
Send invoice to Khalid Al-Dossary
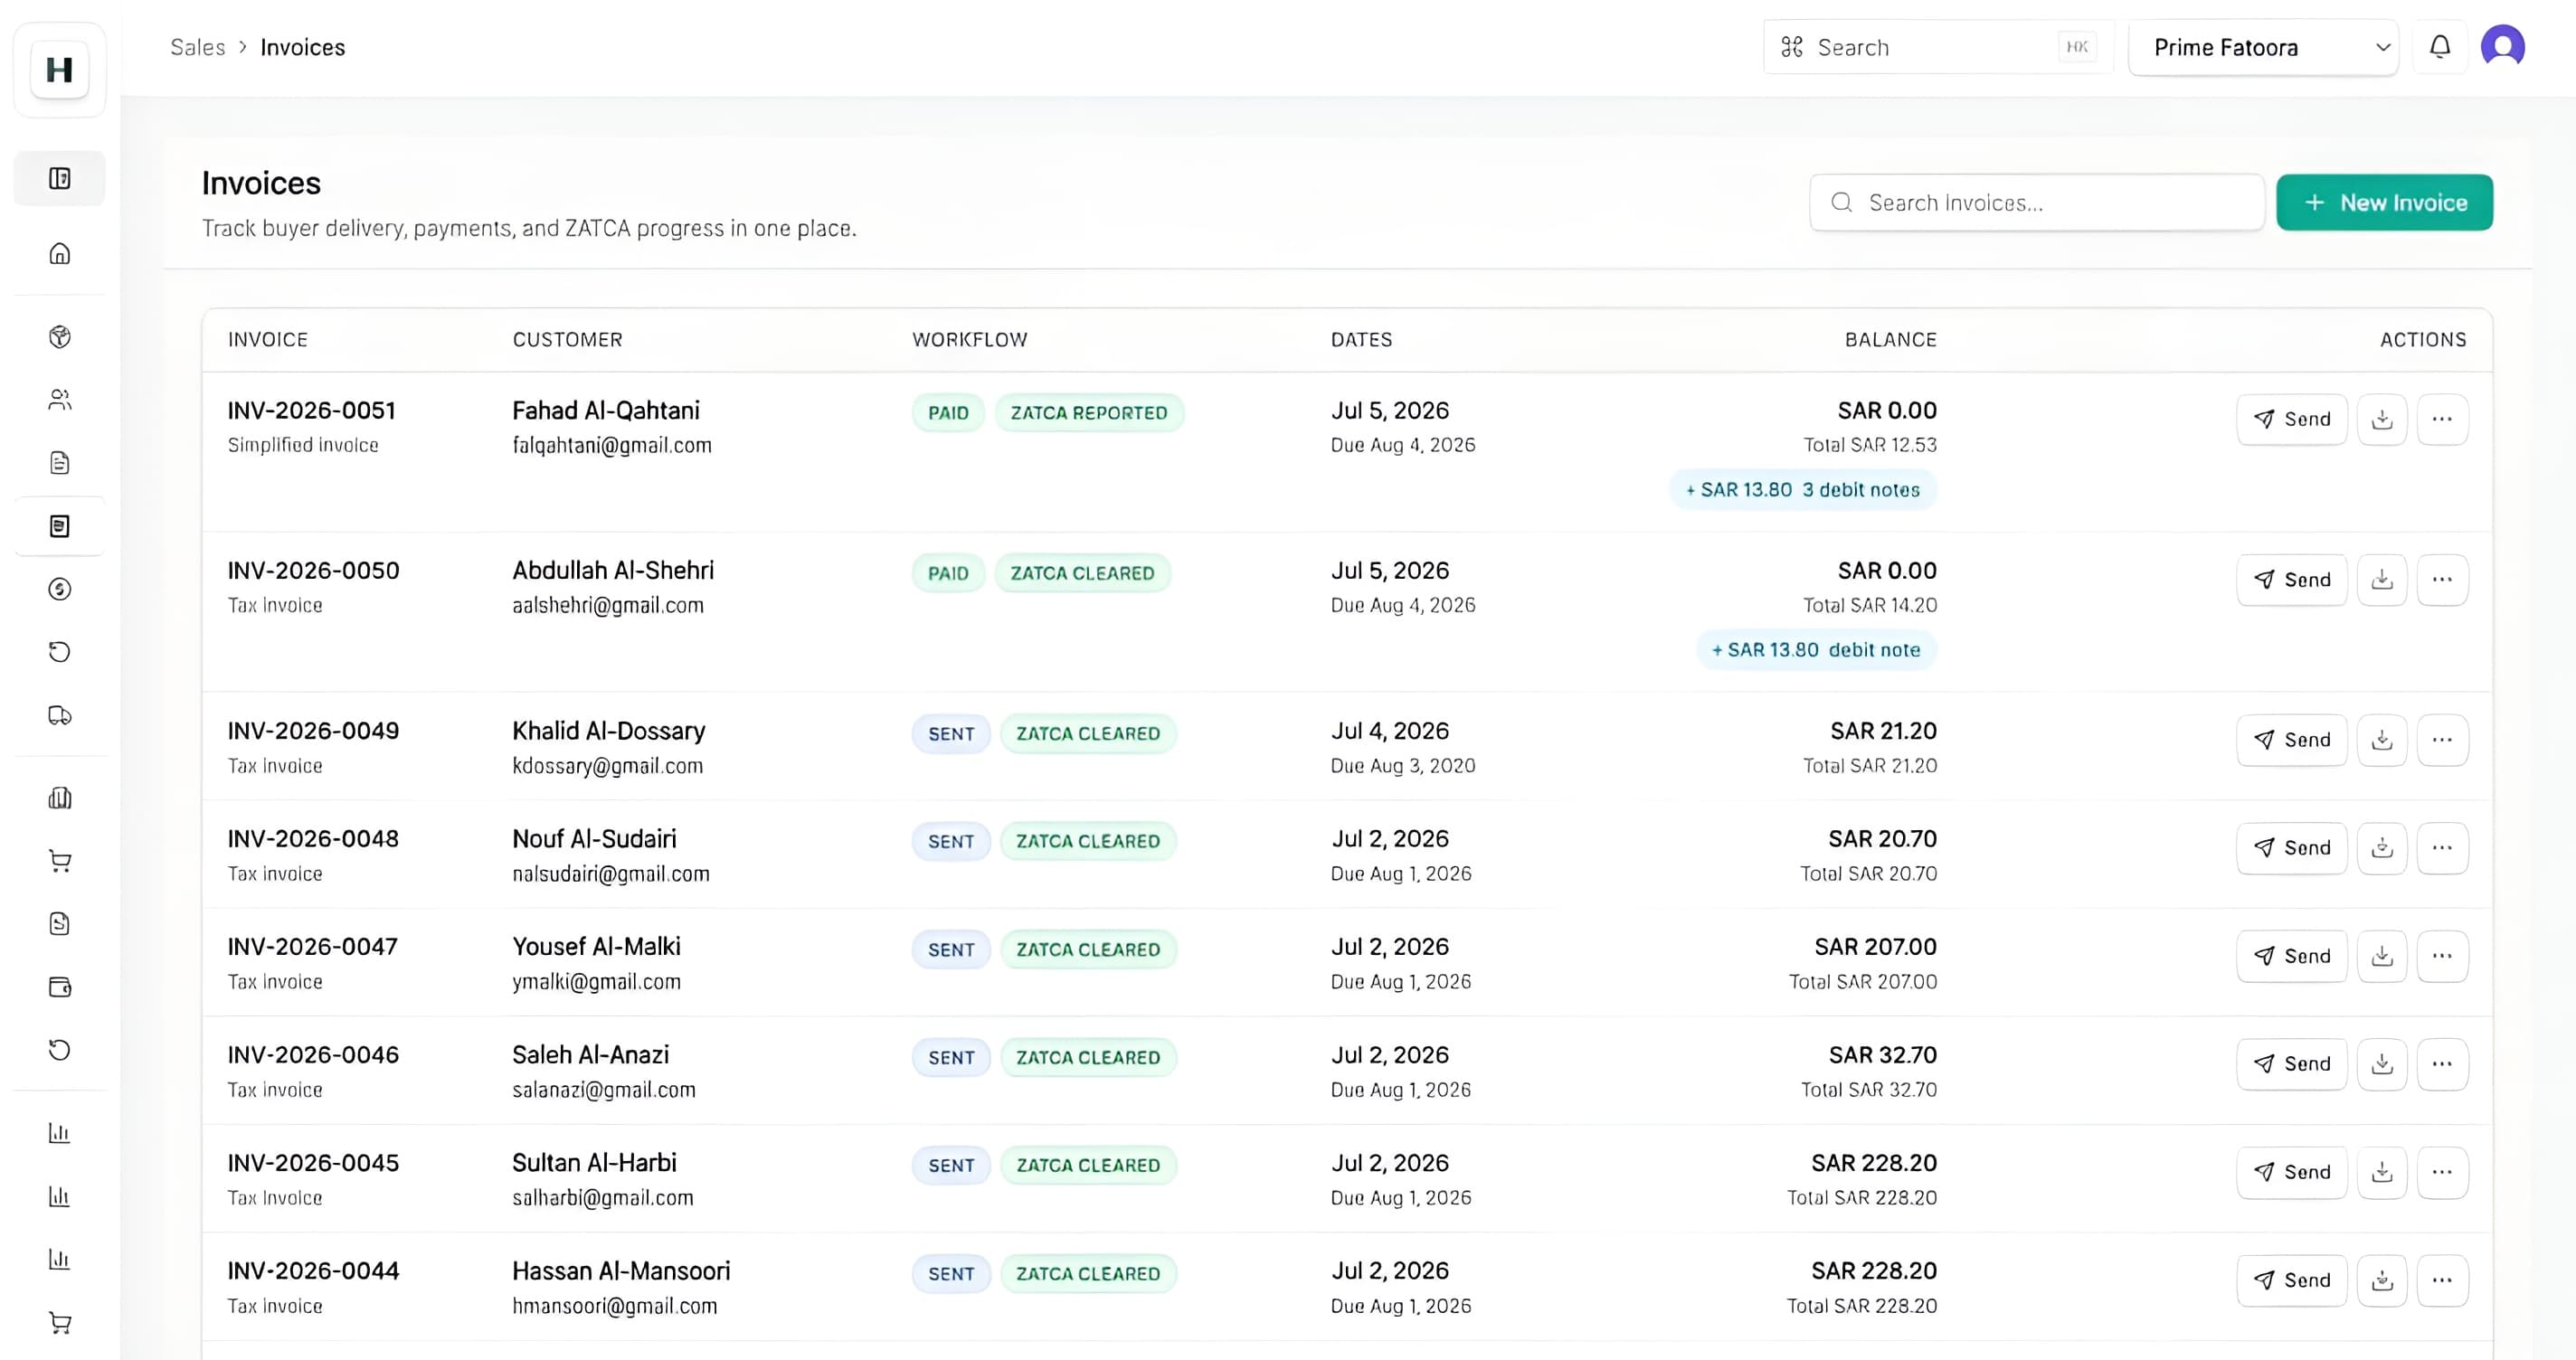pos(2292,740)
